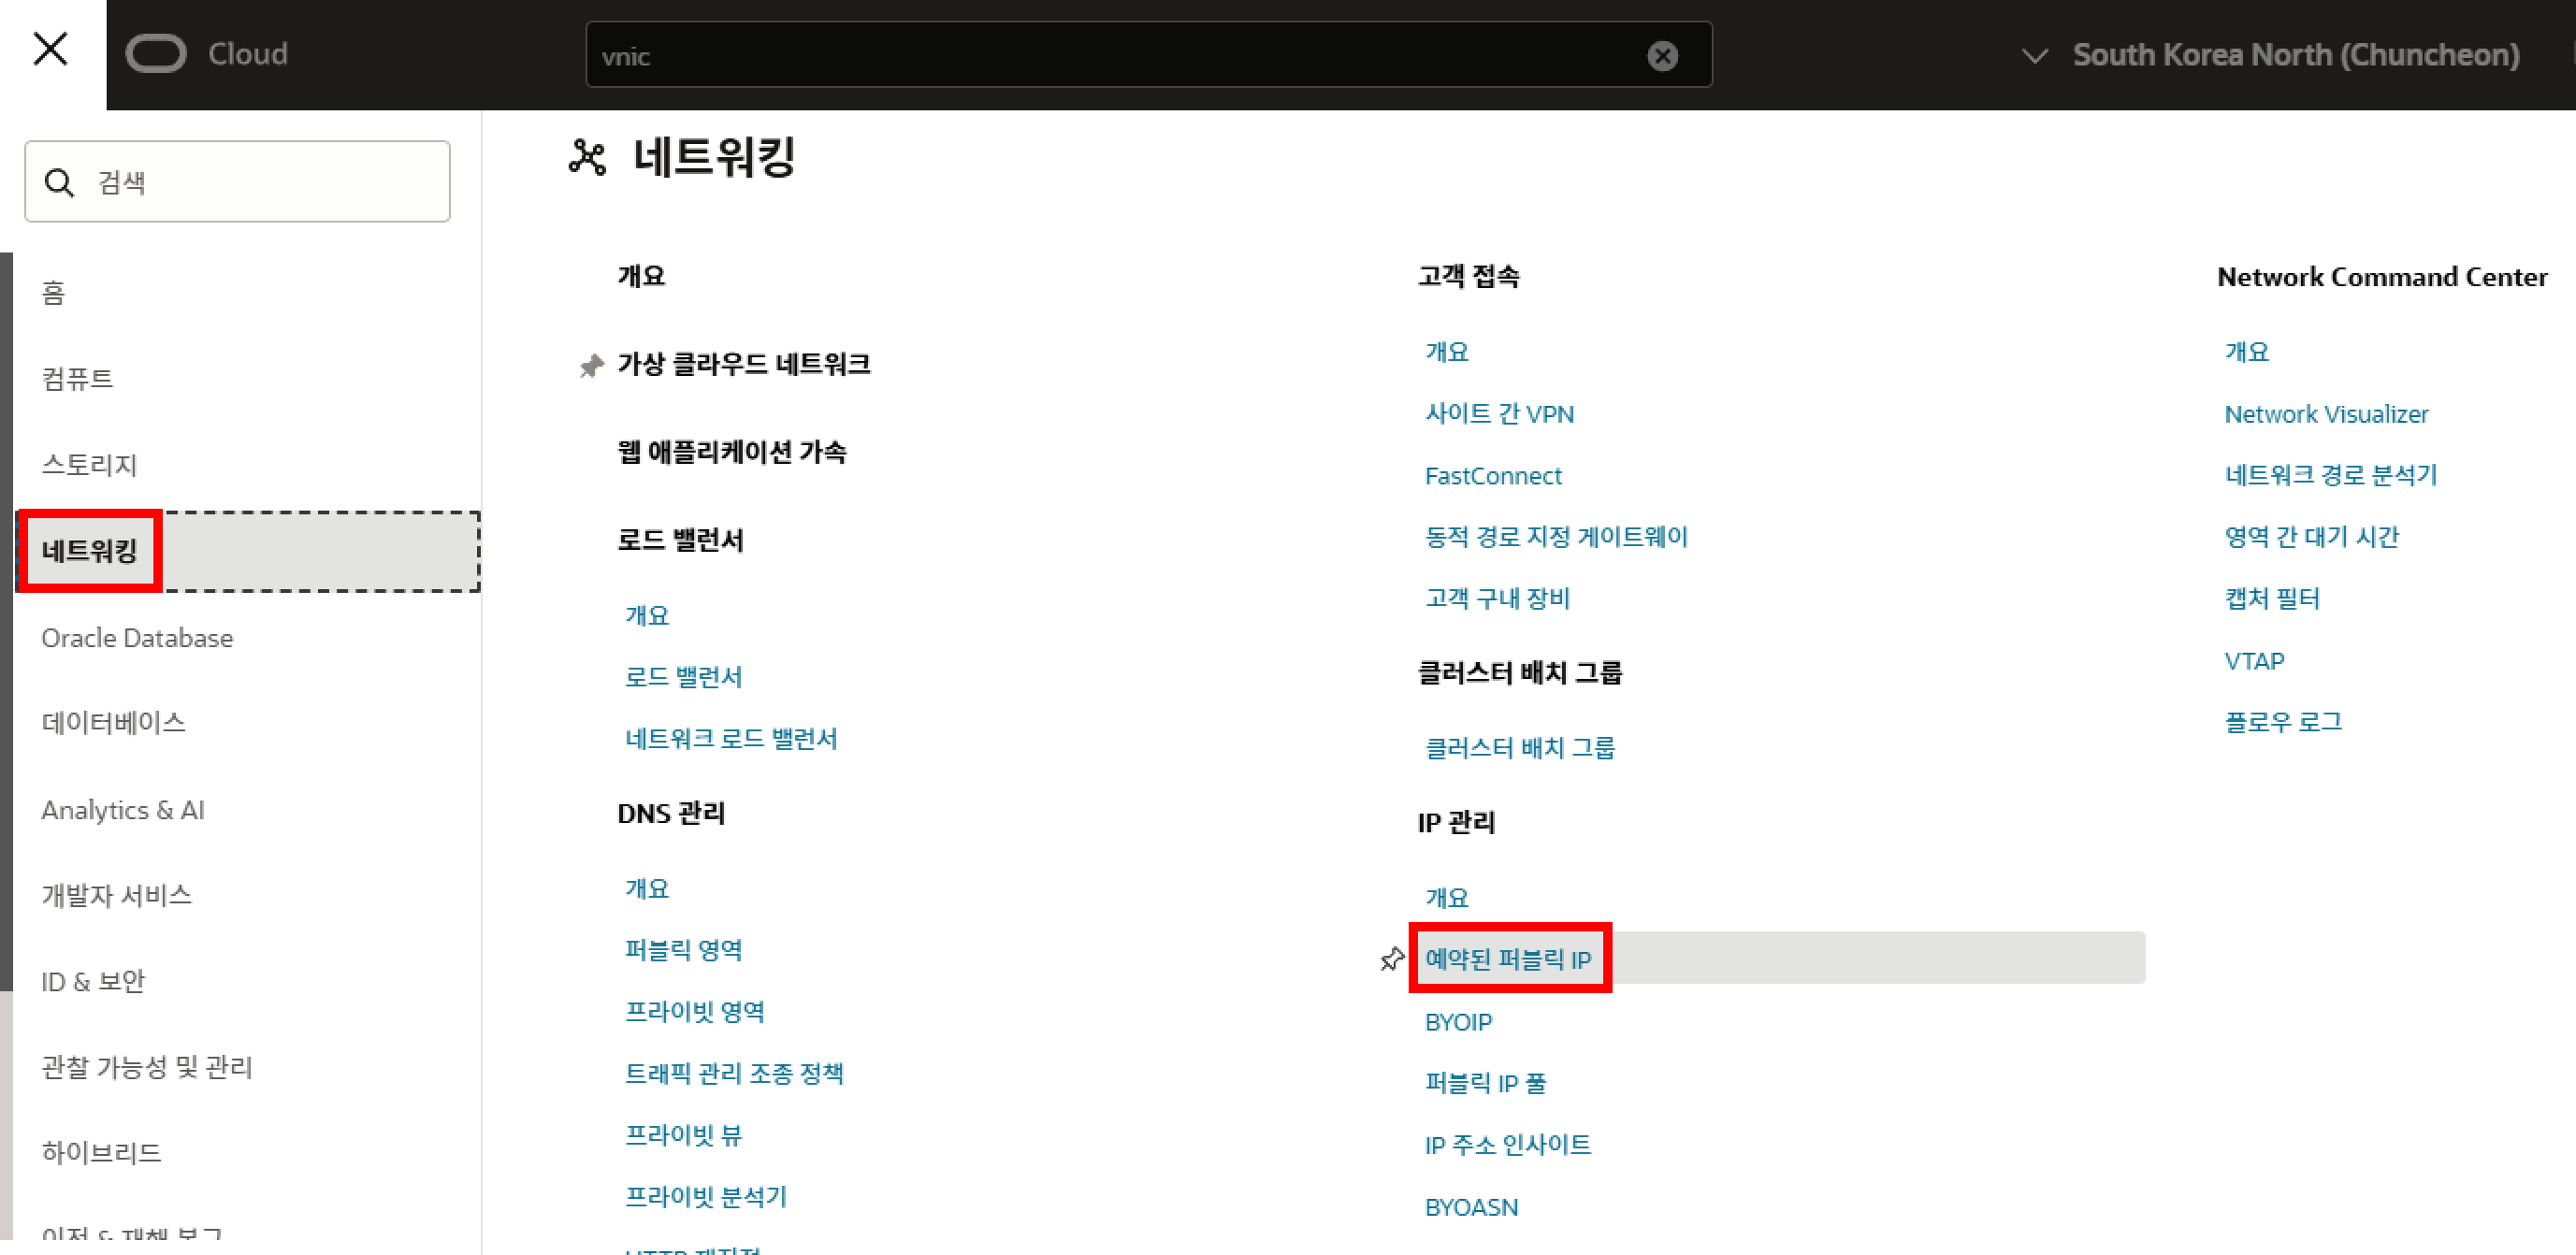Pin the 예약된 퍼블릭 IP item
This screenshot has height=1255, width=2576.
[1391, 959]
